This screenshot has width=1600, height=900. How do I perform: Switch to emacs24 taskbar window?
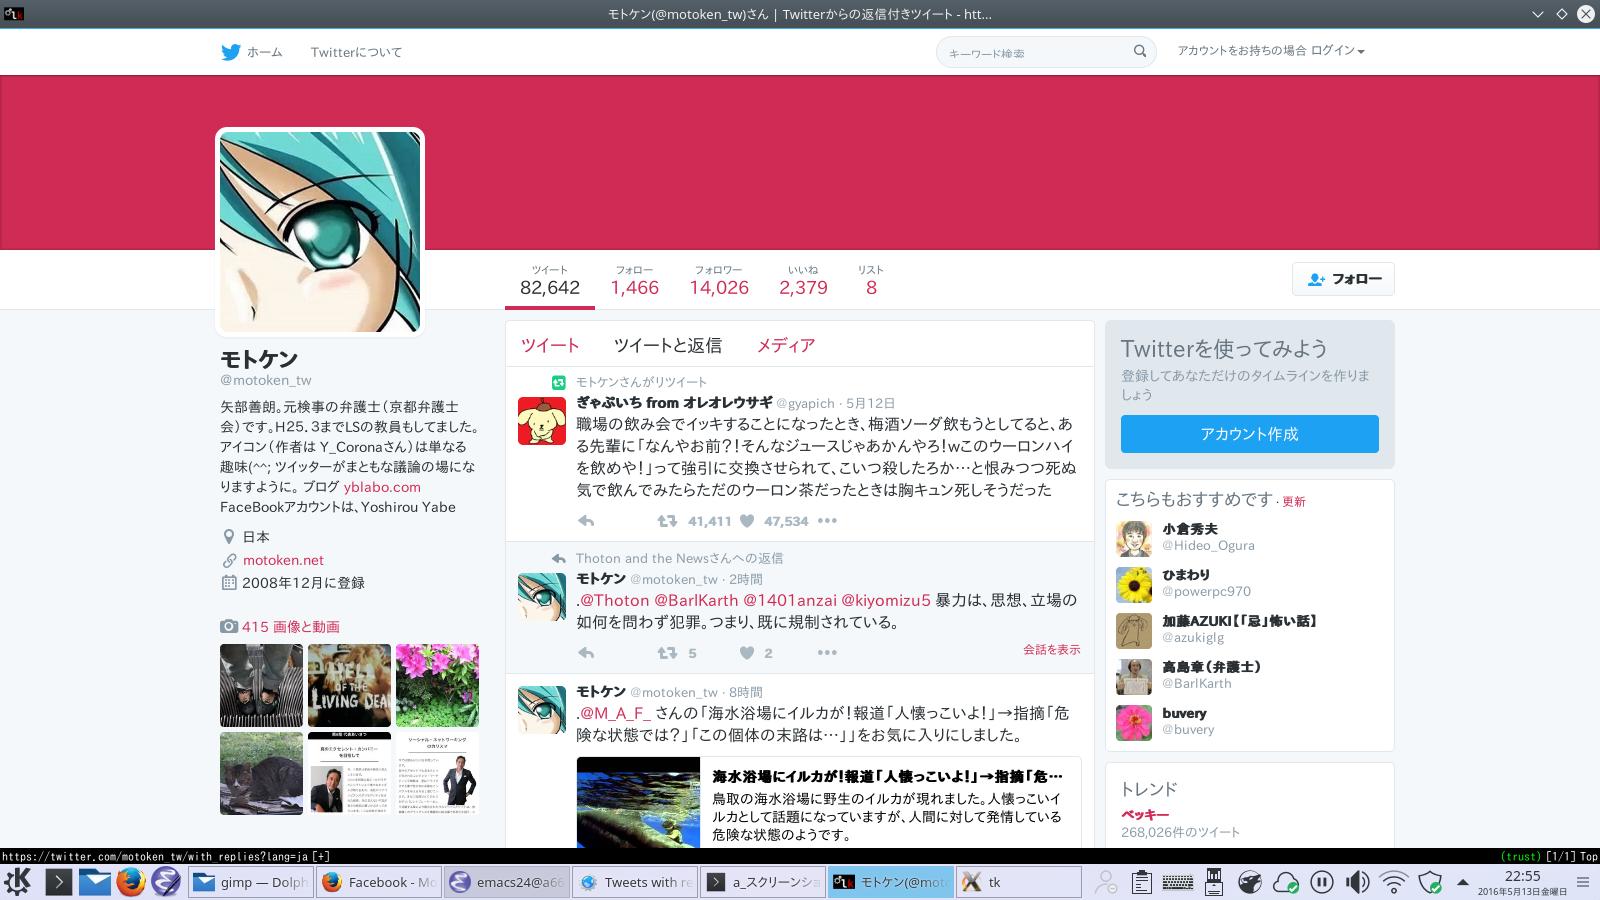[507, 882]
